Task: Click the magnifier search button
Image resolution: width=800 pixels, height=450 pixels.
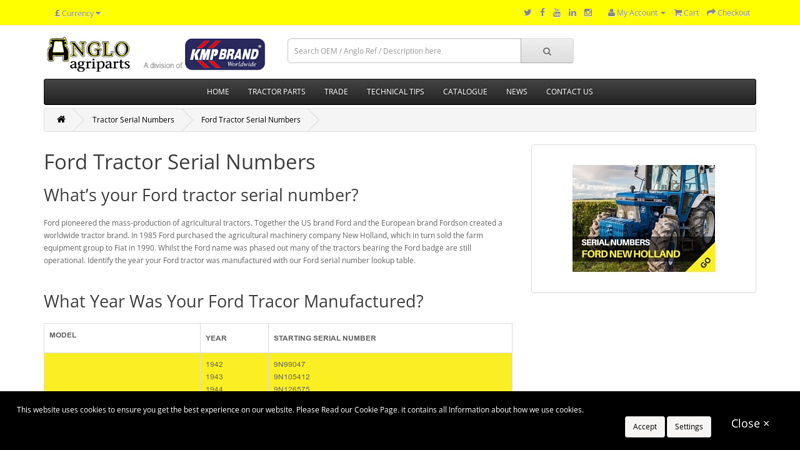Action: 547,51
